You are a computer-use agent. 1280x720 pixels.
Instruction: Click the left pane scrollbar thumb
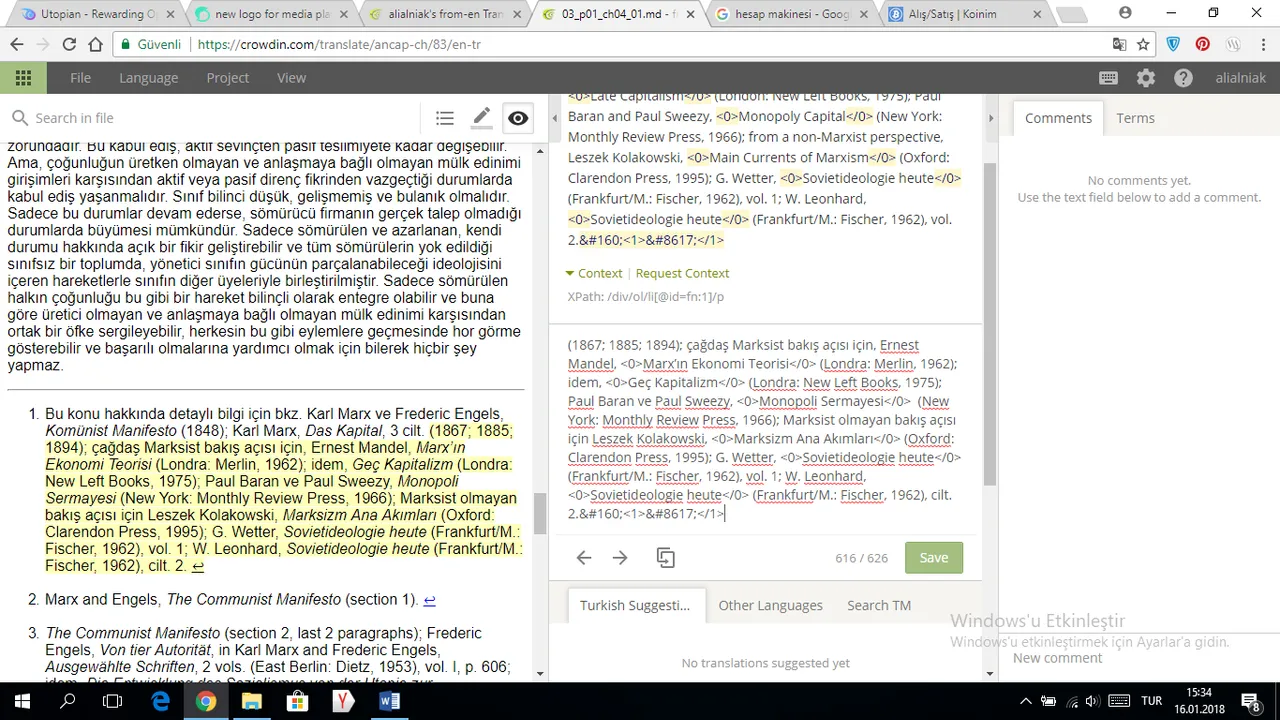click(x=540, y=513)
